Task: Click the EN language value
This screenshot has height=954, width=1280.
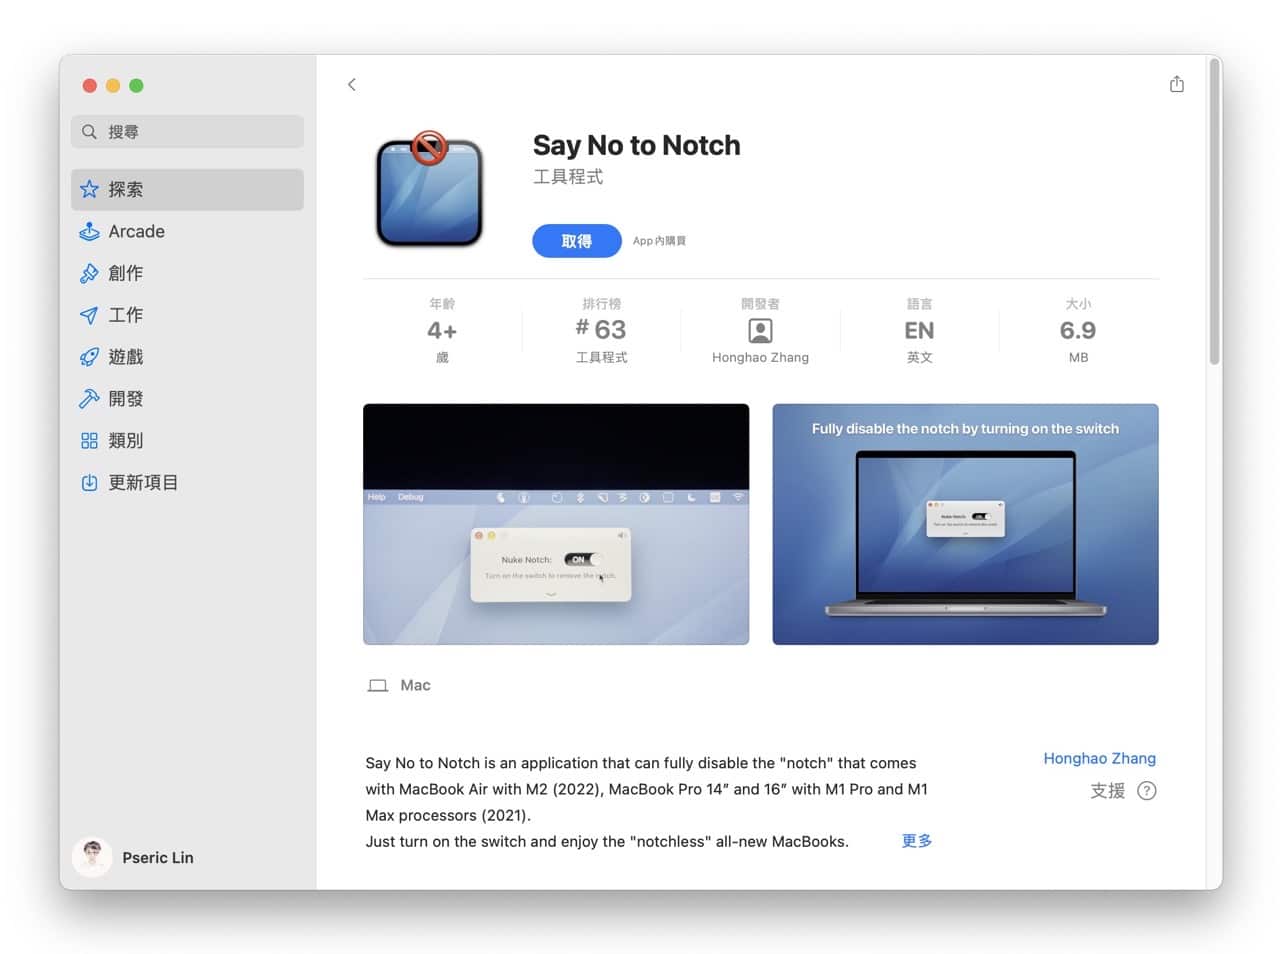Action: click(919, 330)
